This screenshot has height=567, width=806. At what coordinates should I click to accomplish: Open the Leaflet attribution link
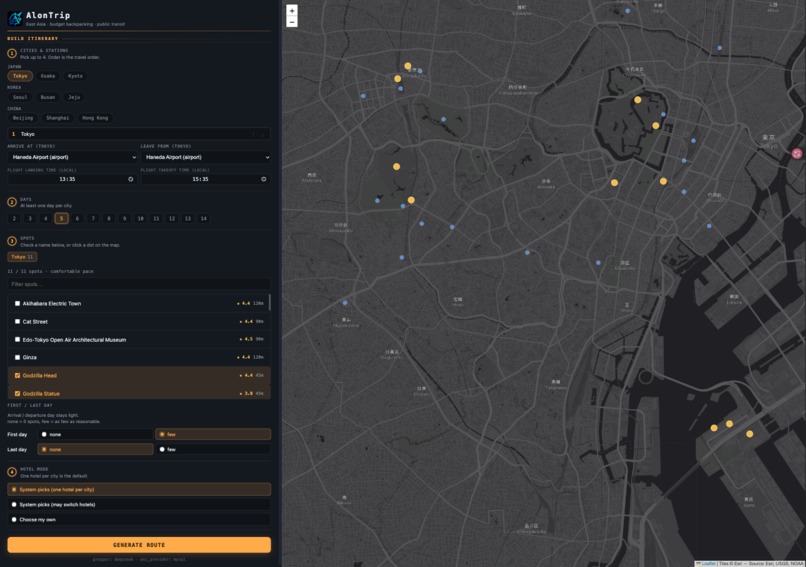708,563
